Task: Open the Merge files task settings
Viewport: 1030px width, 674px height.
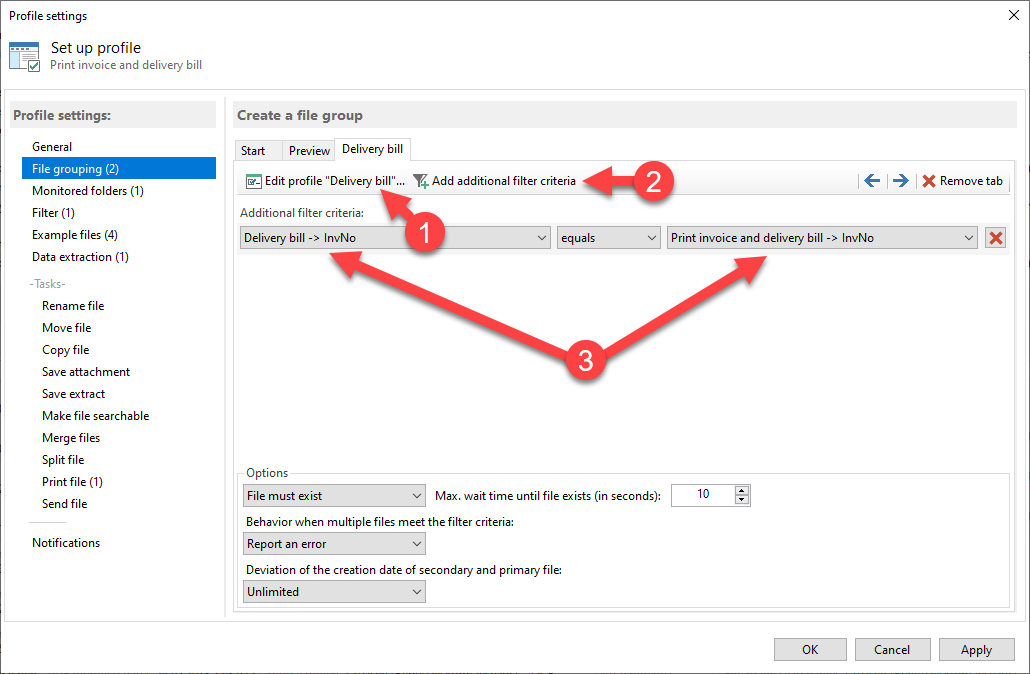Action: tap(71, 438)
